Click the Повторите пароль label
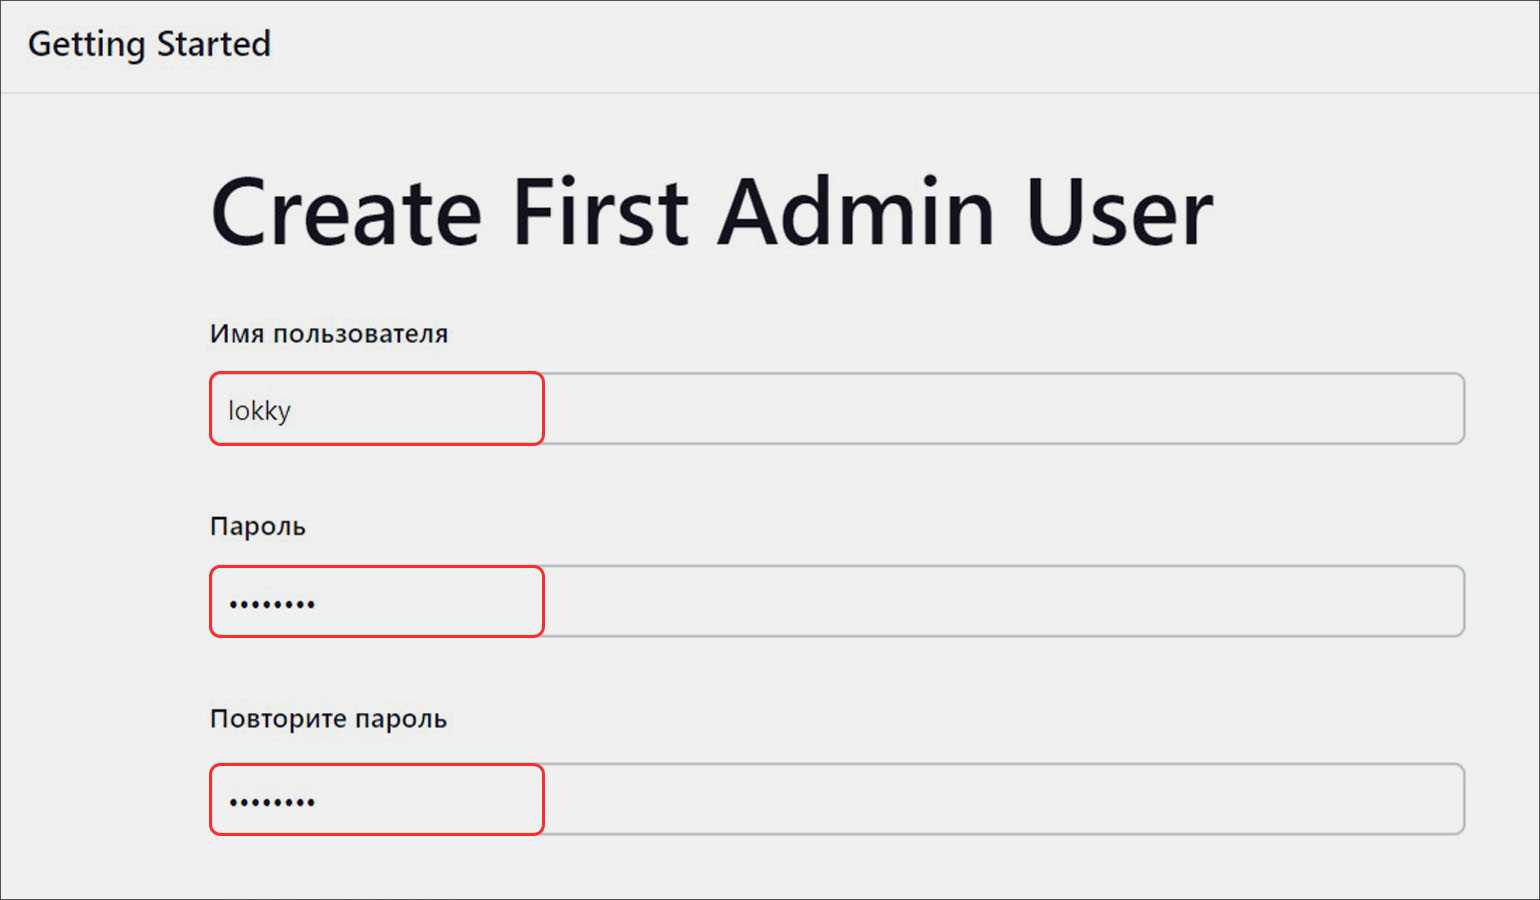Viewport: 1540px width, 900px height. 327,719
